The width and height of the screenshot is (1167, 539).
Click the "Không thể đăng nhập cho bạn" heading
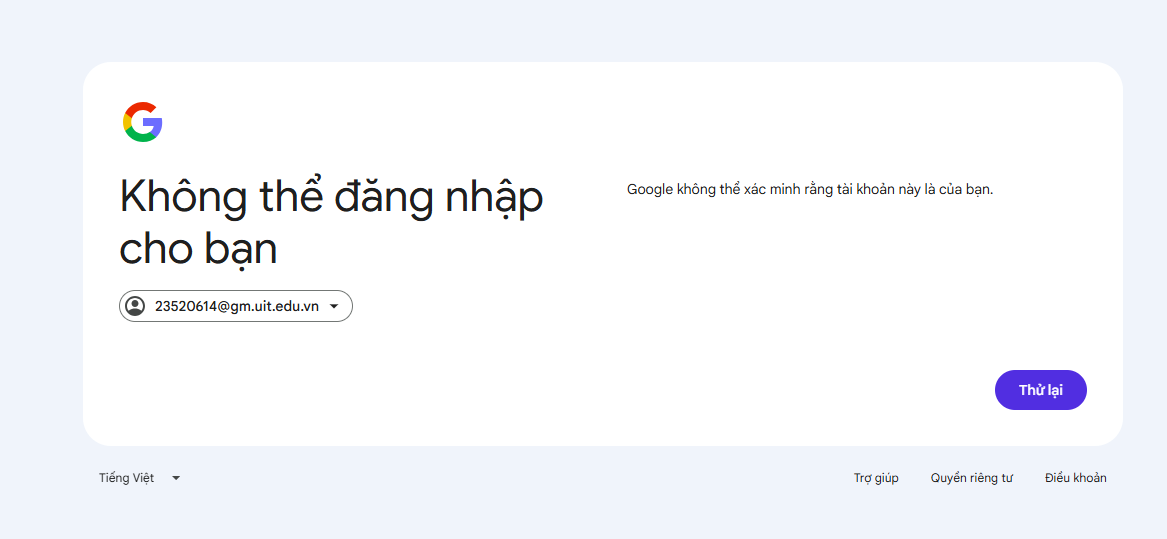click(x=331, y=223)
